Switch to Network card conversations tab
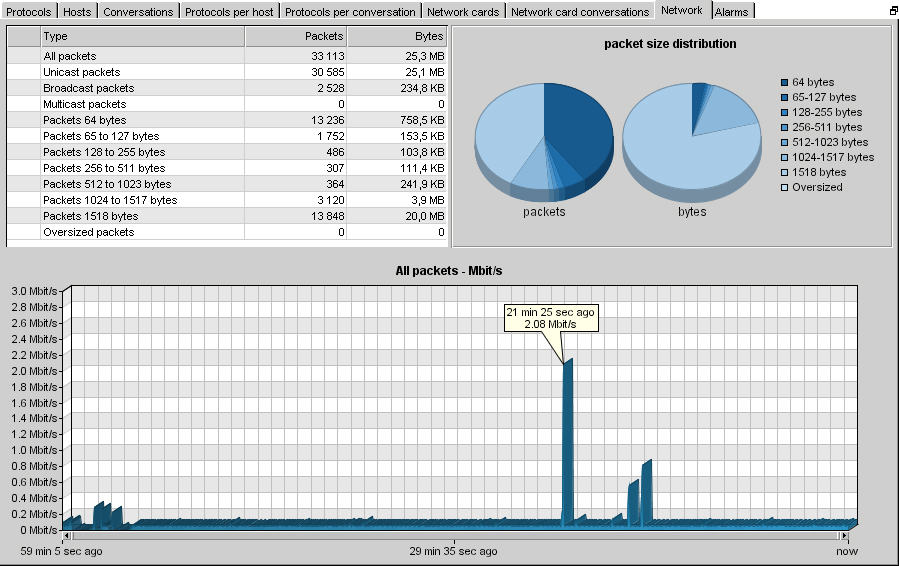Screen dimensions: 899x566 [580, 11]
